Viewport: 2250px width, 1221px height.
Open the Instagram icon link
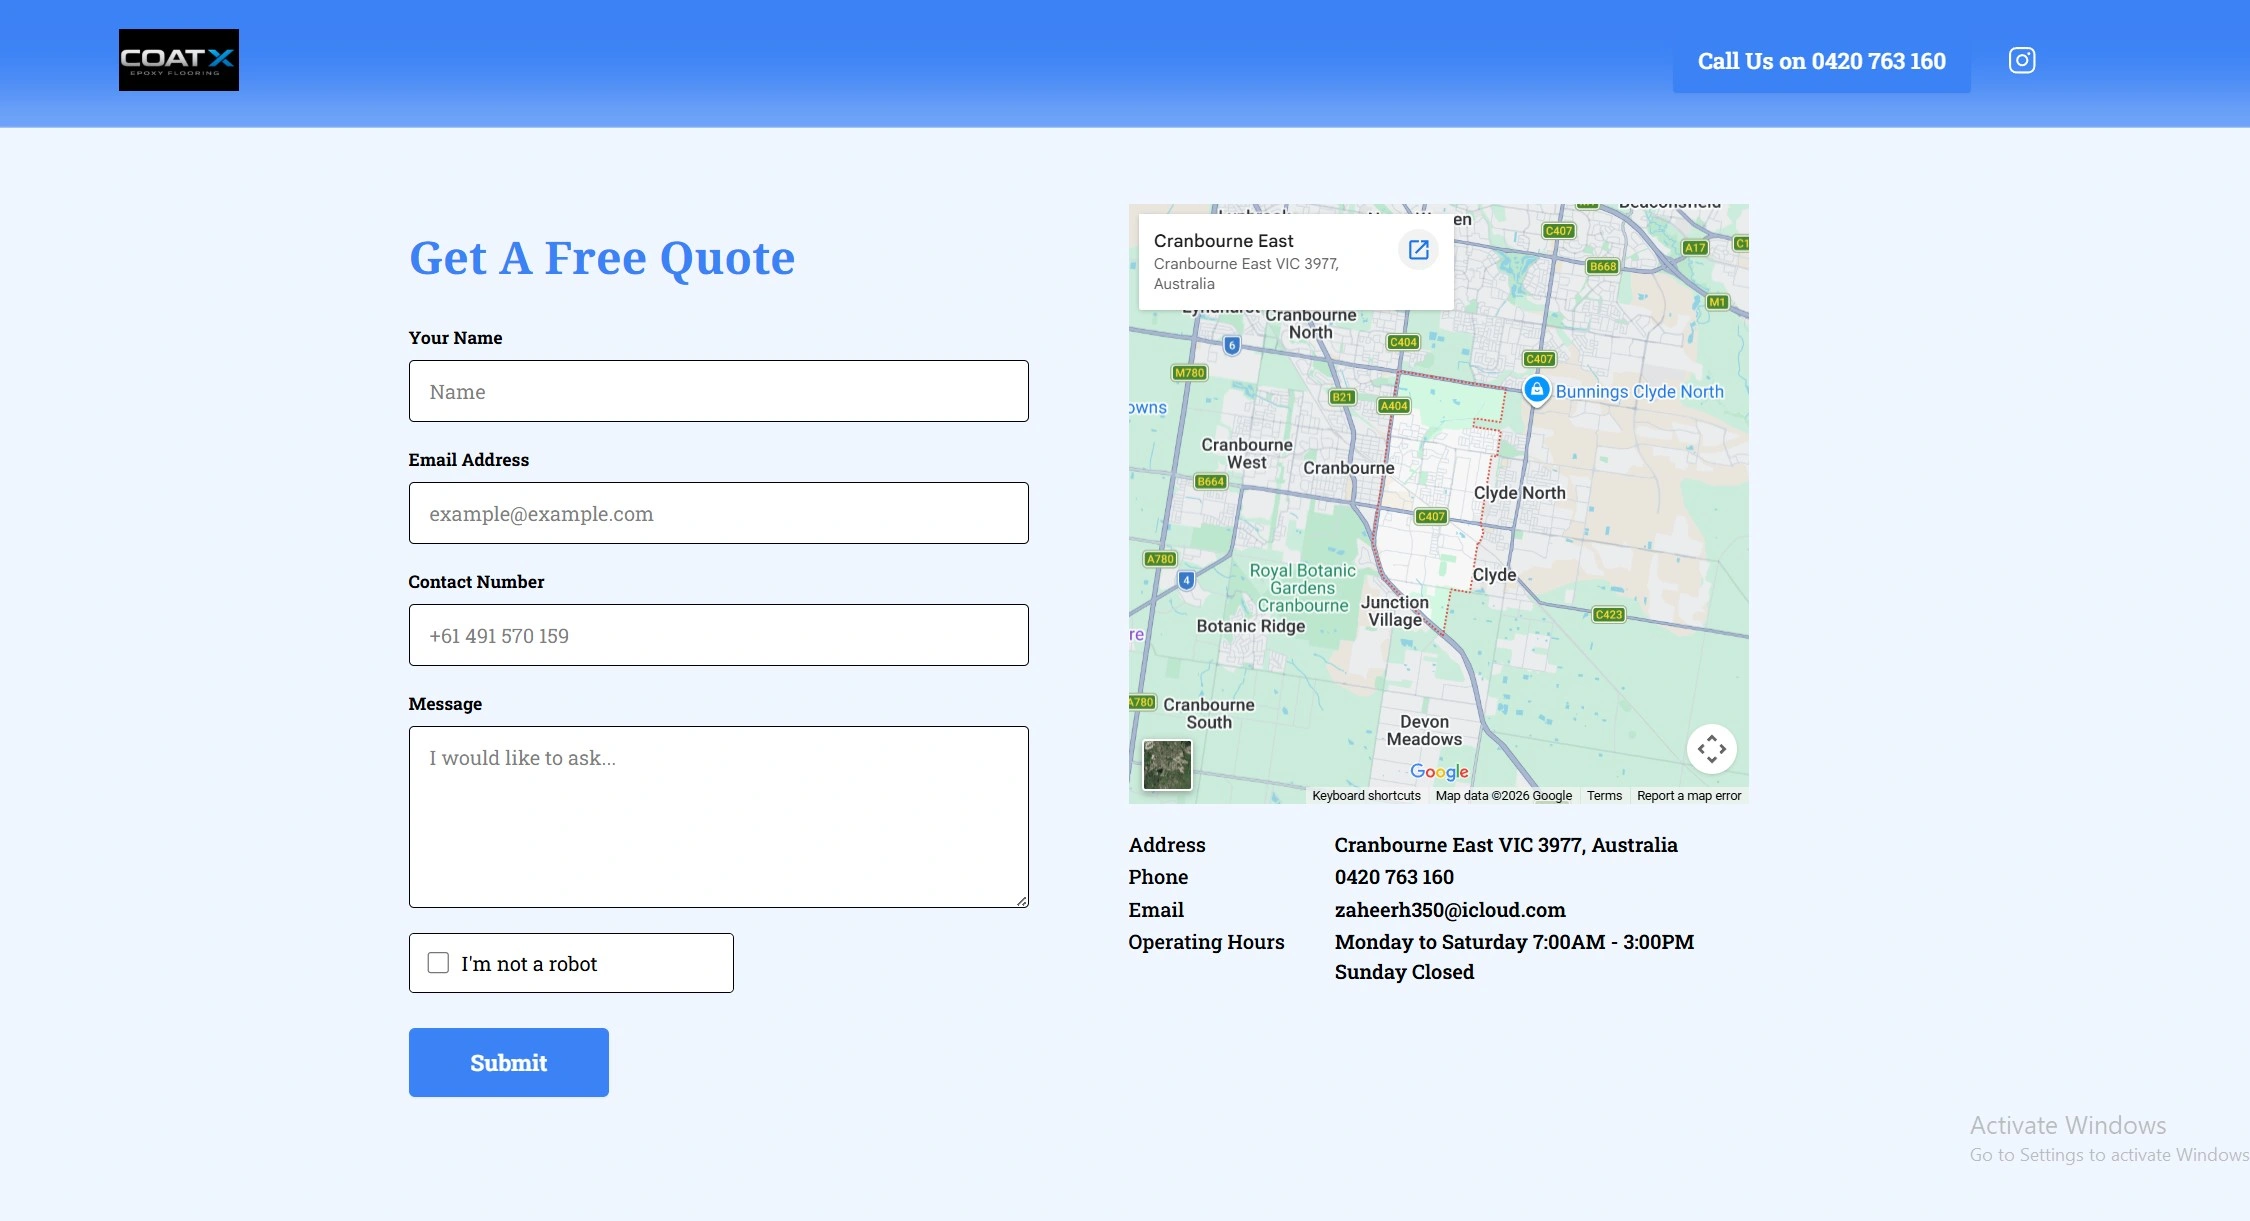(x=2022, y=61)
